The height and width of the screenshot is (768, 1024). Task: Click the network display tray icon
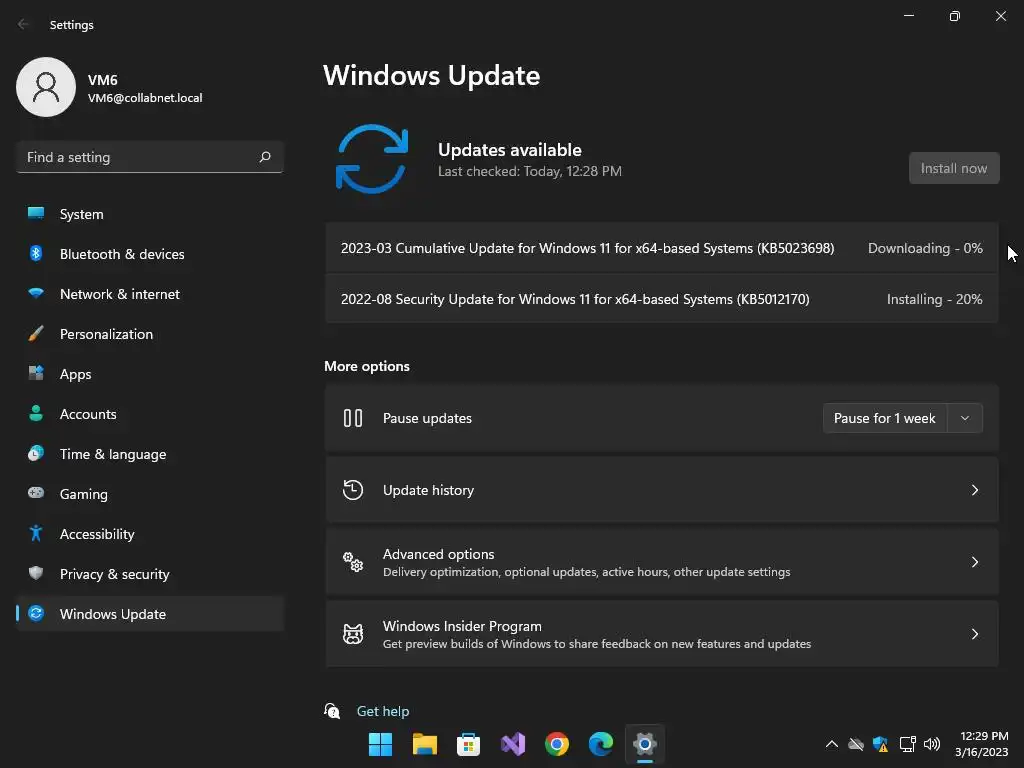907,744
